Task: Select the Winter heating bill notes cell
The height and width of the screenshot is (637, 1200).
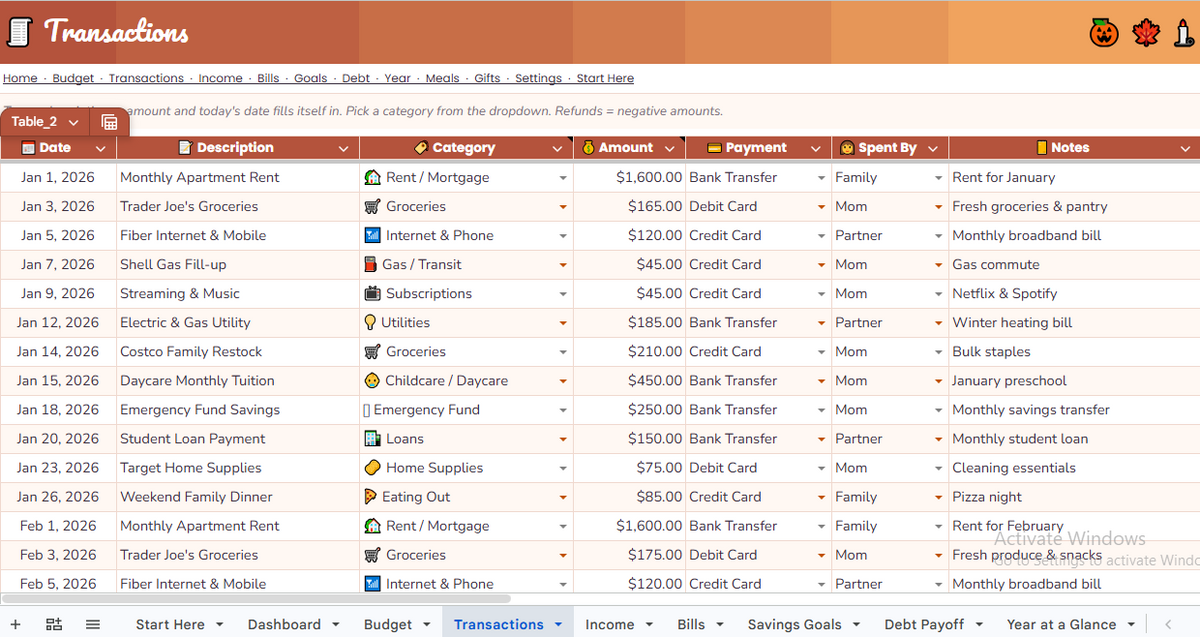Action: pyautogui.click(x=1074, y=323)
